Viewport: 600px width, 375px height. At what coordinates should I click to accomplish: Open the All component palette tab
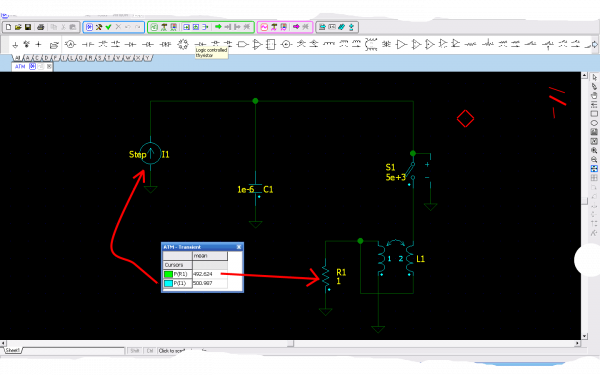pos(17,58)
